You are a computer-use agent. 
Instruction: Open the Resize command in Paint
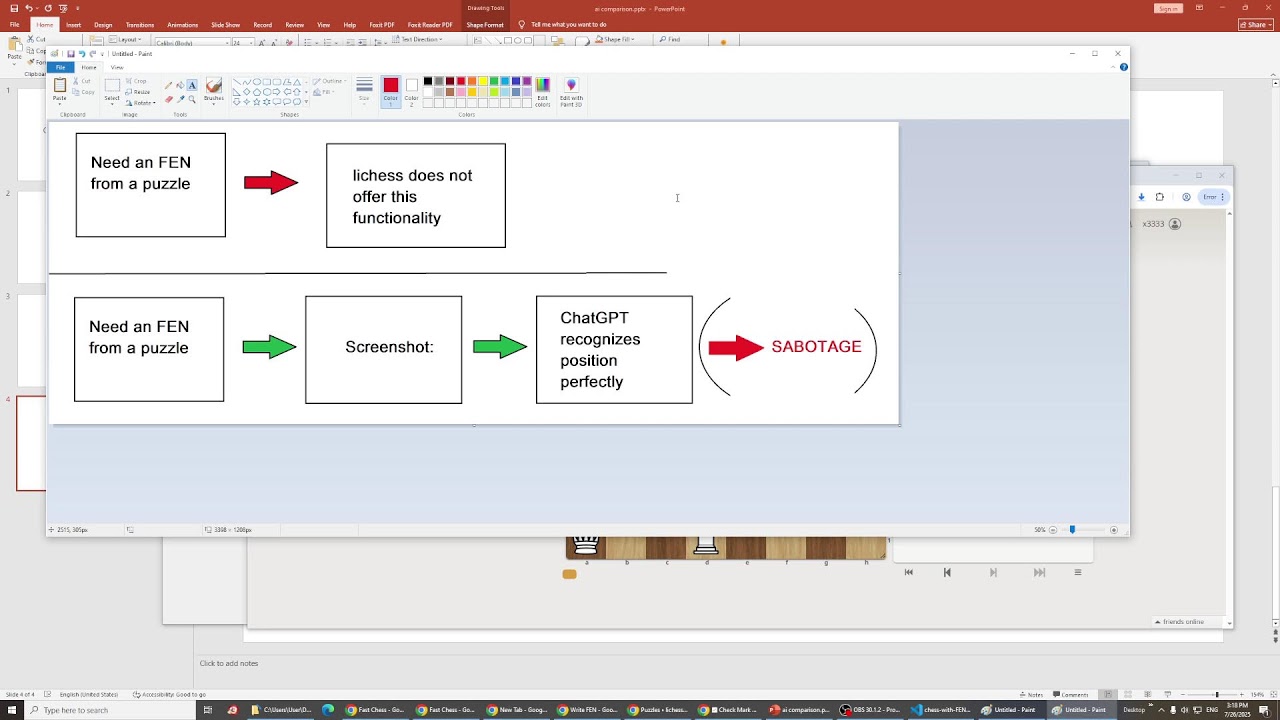coord(139,92)
